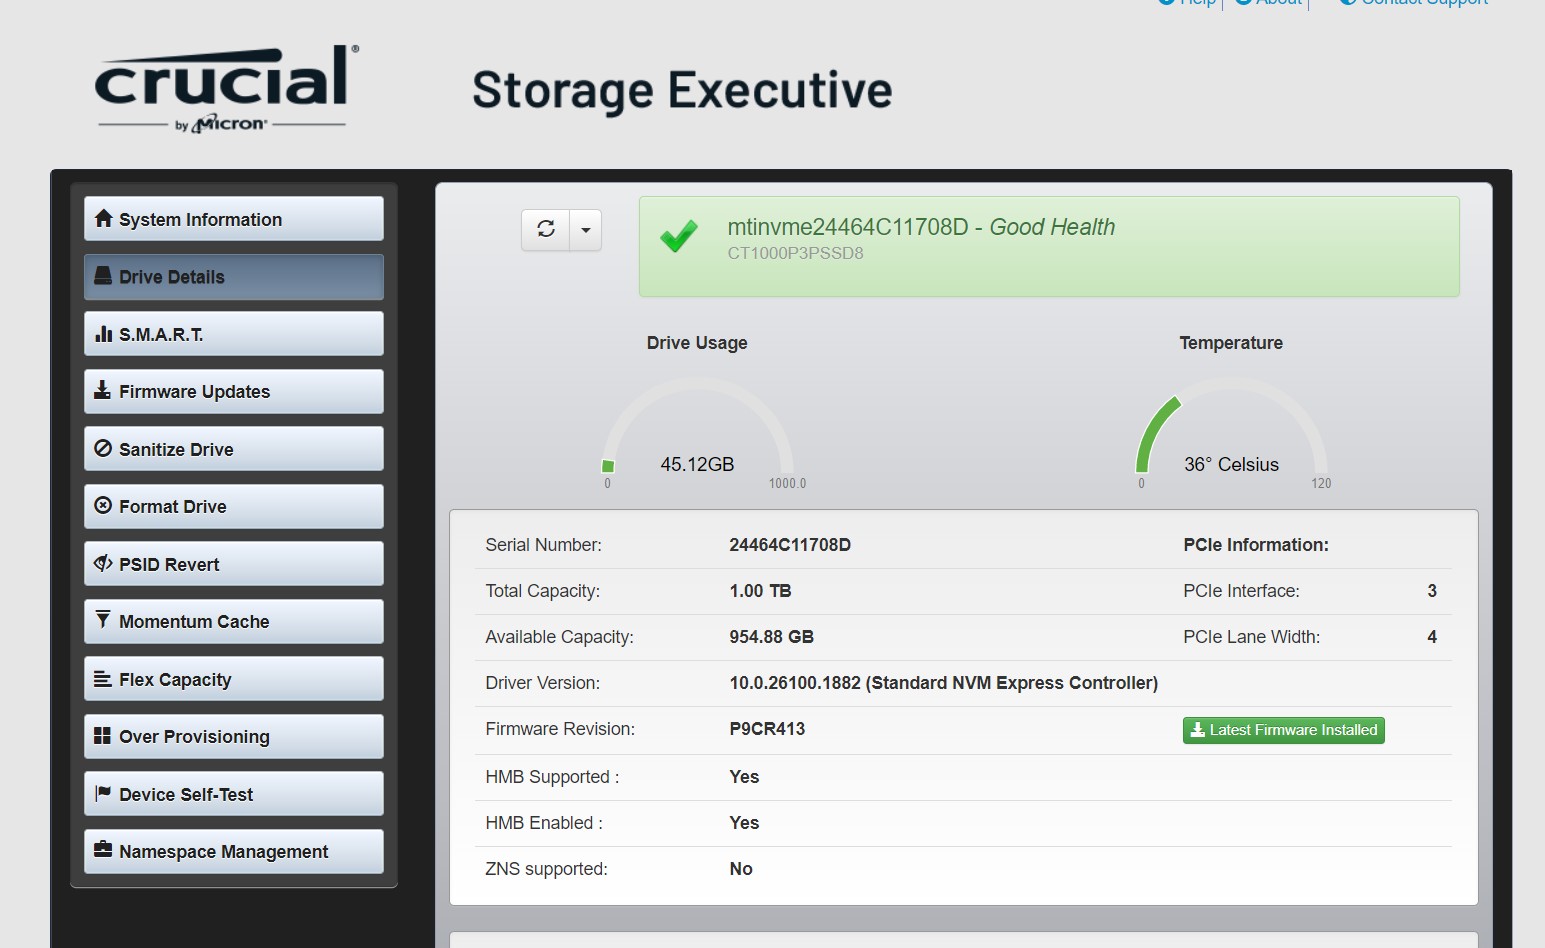Open the Momentum Cache settings

233,622
